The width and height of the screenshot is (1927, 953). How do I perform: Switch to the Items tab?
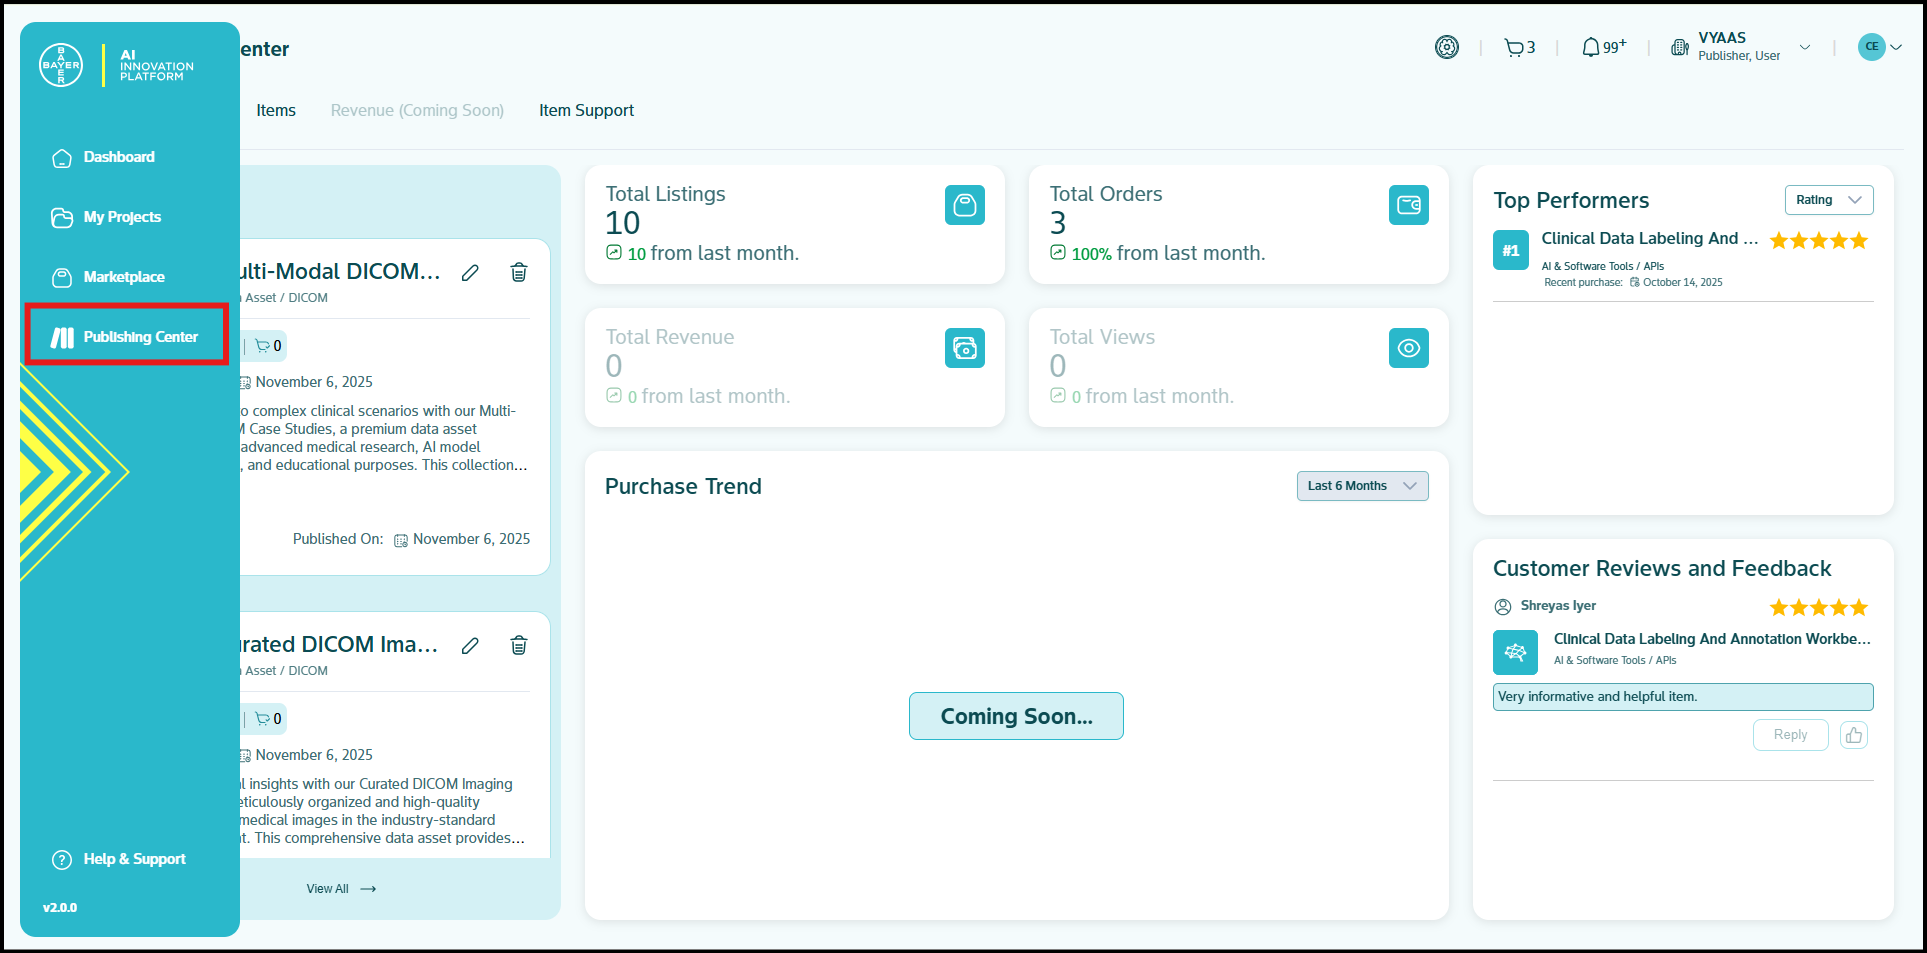[276, 111]
